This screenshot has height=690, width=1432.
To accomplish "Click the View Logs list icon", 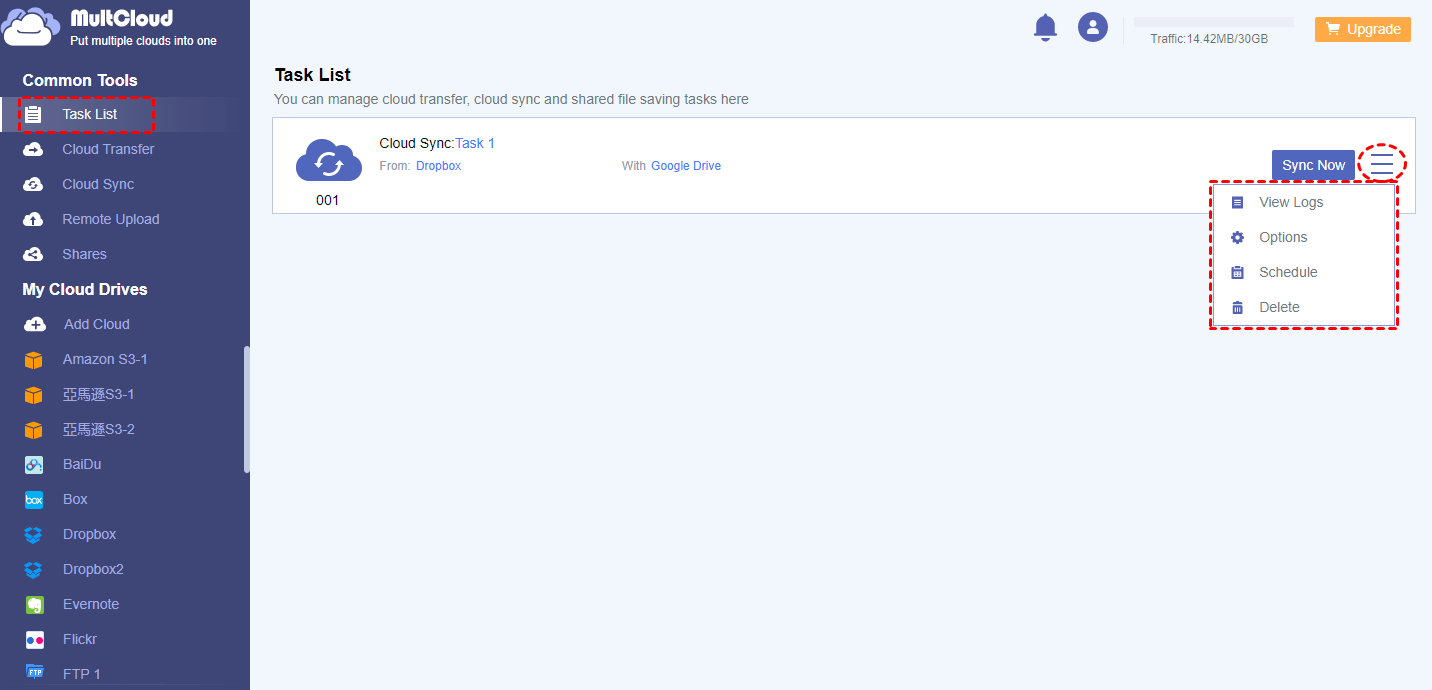I will click(1238, 202).
